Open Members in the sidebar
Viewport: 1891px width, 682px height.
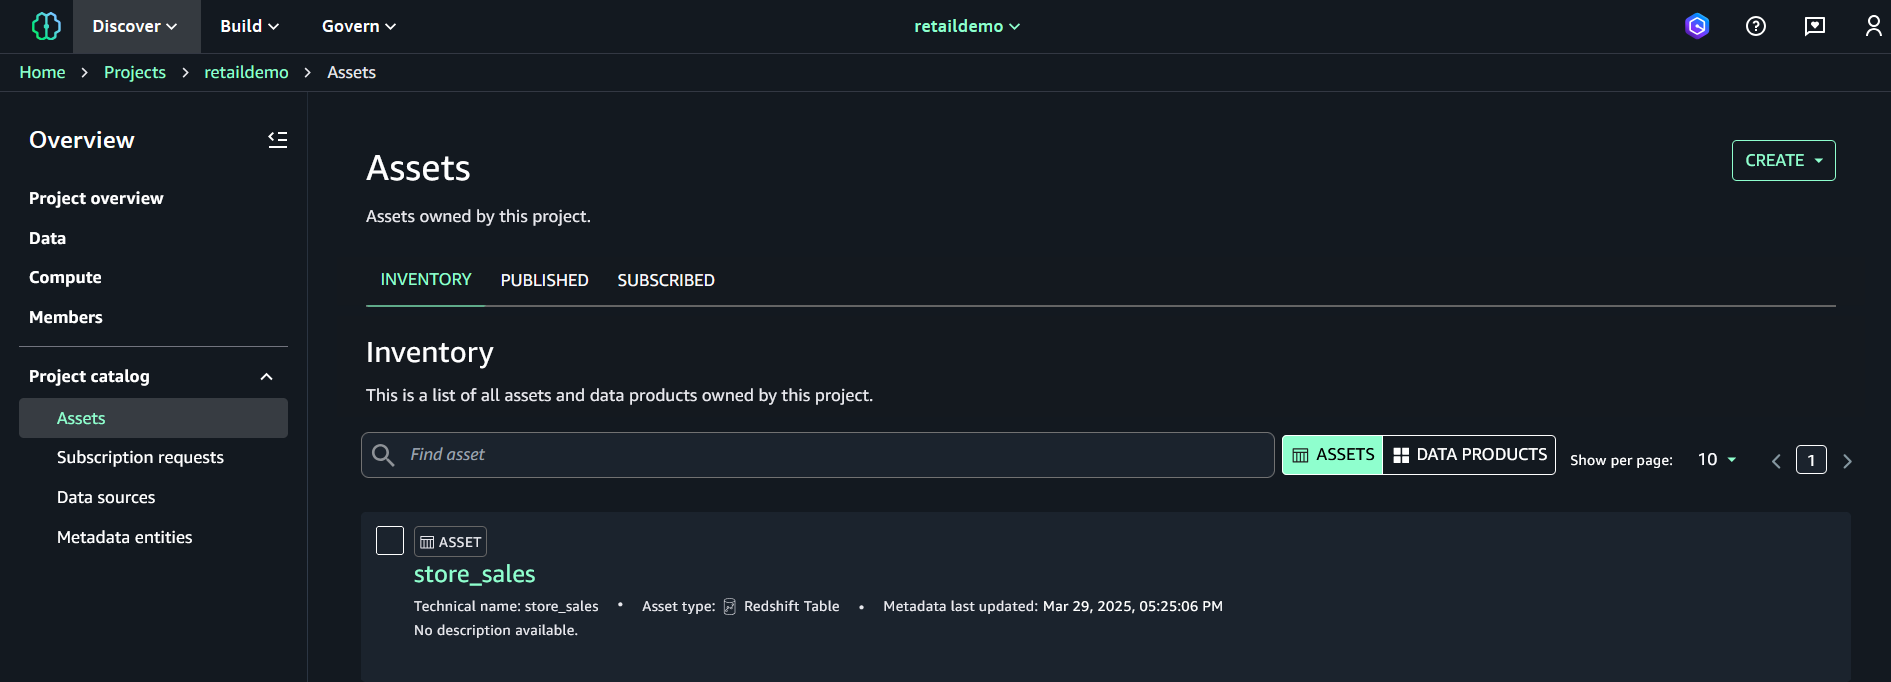(66, 317)
